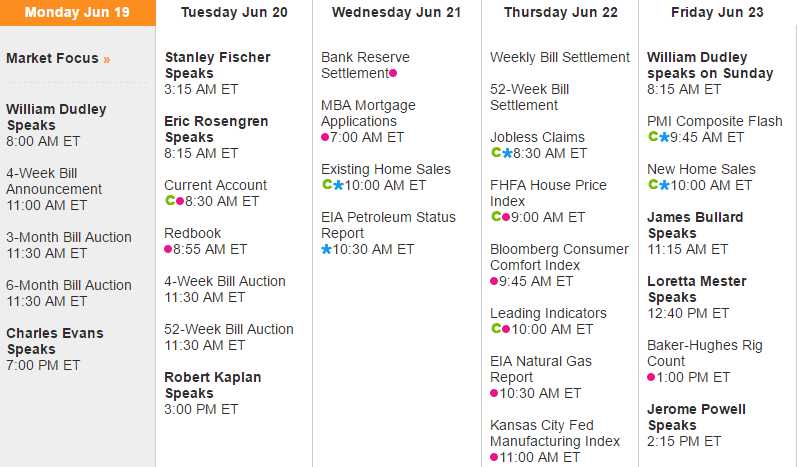The height and width of the screenshot is (467, 798).
Task: Open the Kansas City Fed Manufacturing Index link
Action: pyautogui.click(x=555, y=433)
